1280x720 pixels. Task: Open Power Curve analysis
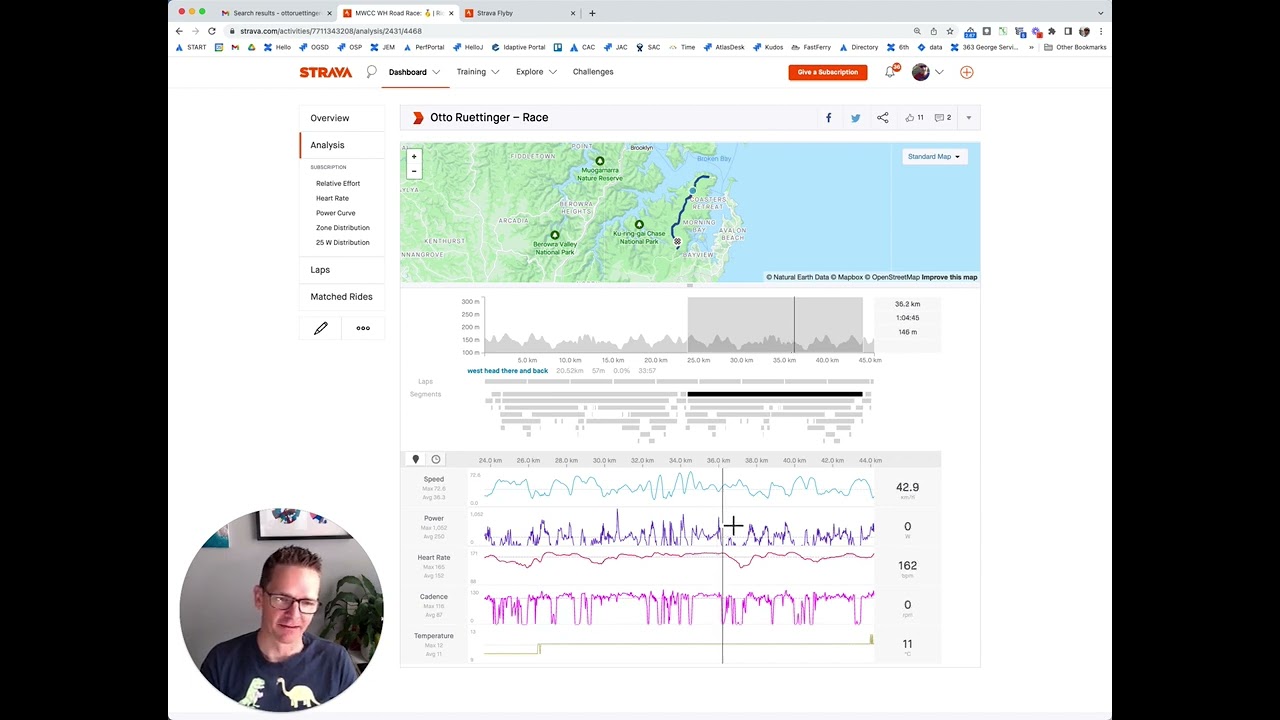[x=336, y=213]
